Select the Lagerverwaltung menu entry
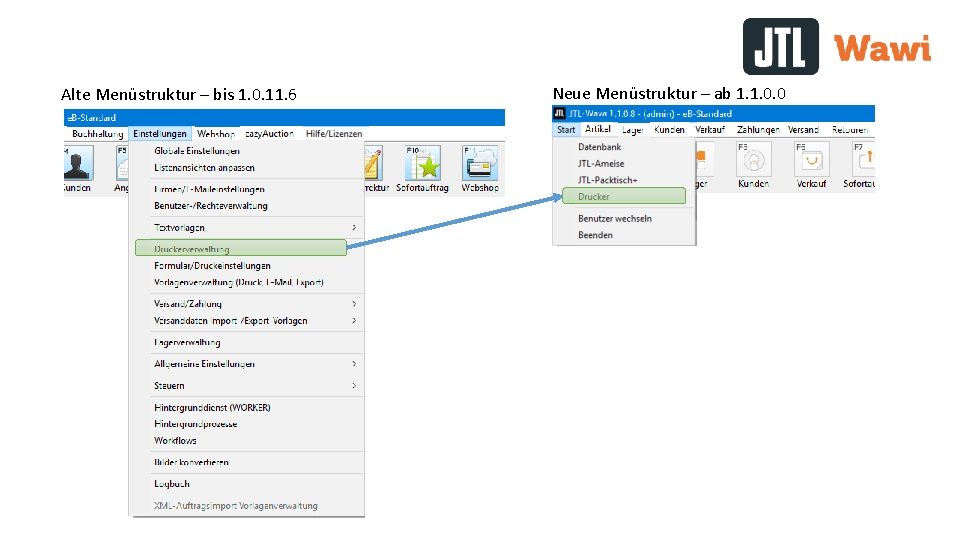The width and height of the screenshot is (960, 540). tap(187, 342)
